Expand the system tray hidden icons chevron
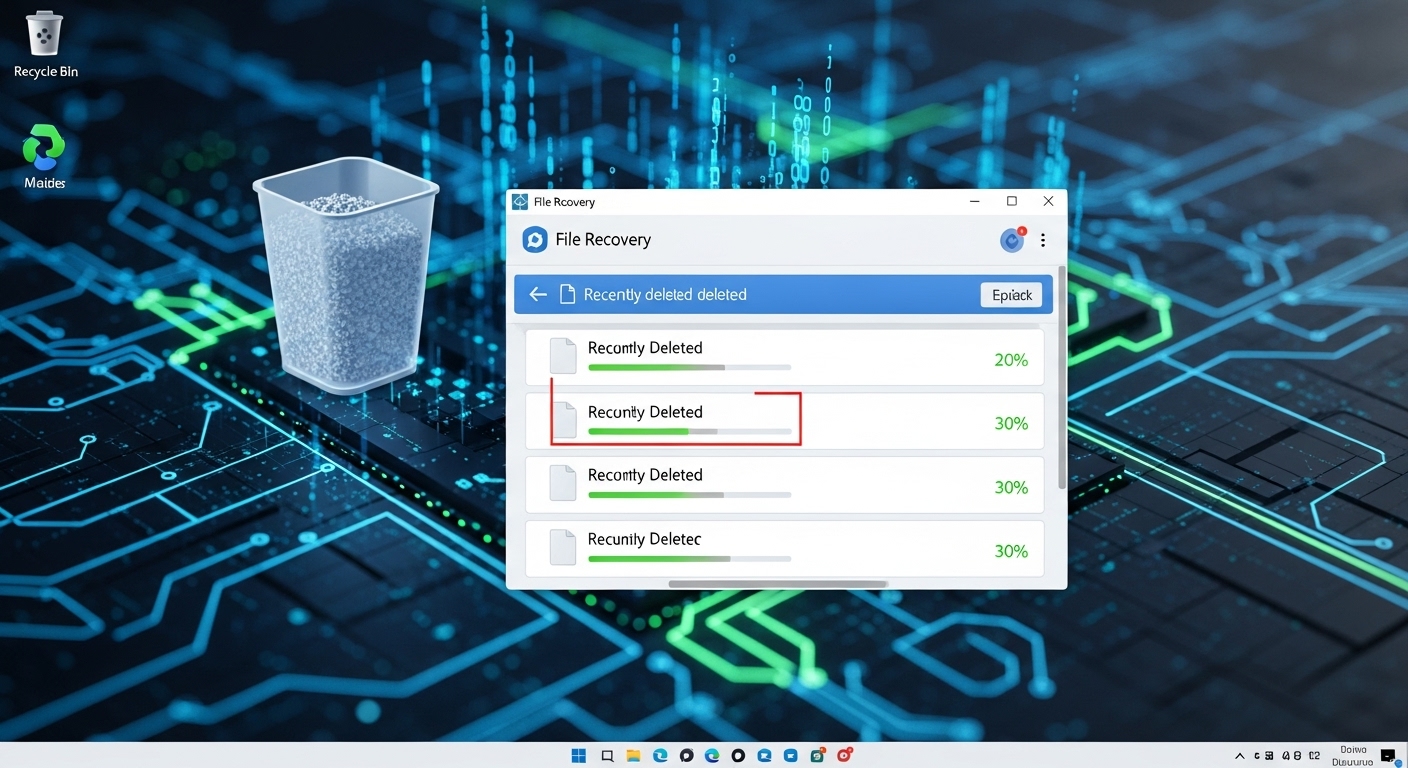1408x768 pixels. coord(1241,756)
